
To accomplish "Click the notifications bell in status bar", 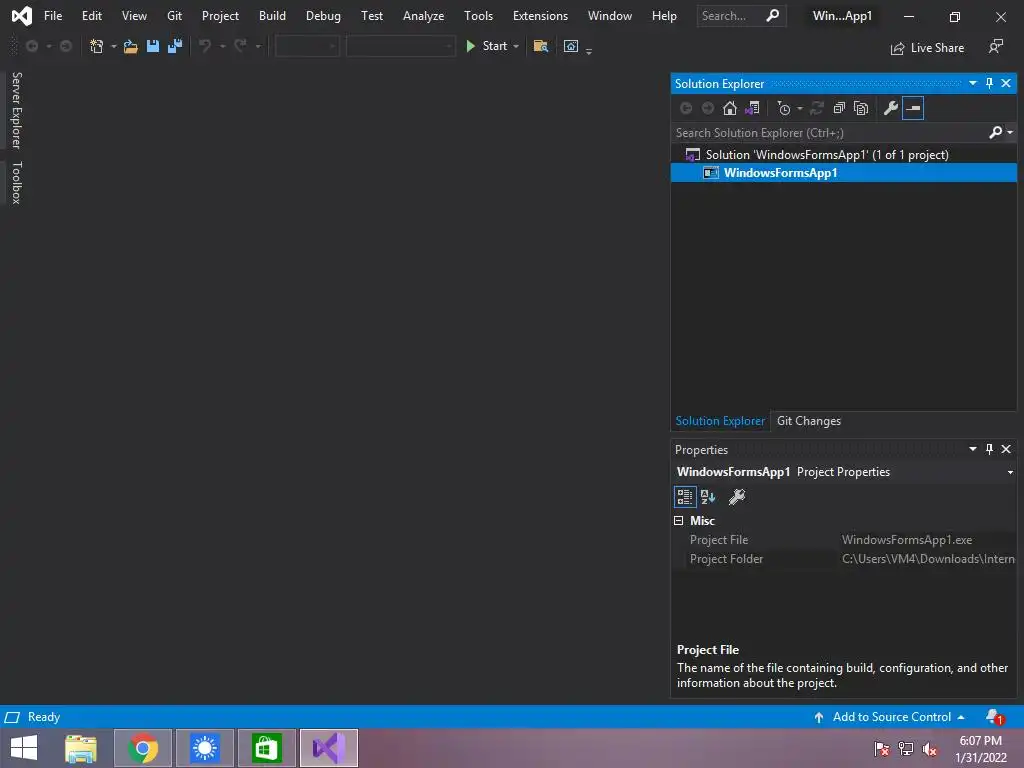I will tap(995, 717).
